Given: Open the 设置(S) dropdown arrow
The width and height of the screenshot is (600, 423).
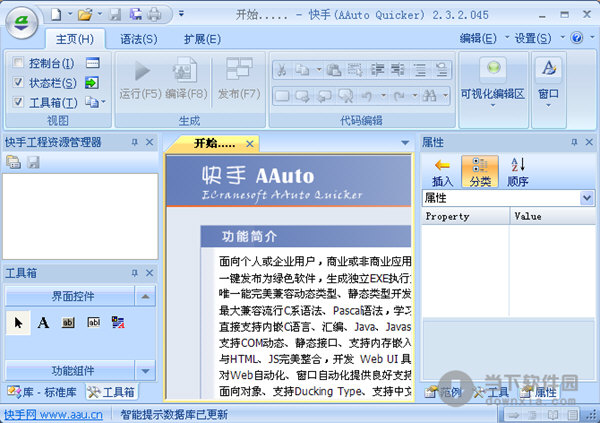Looking at the screenshot, I should 562,38.
